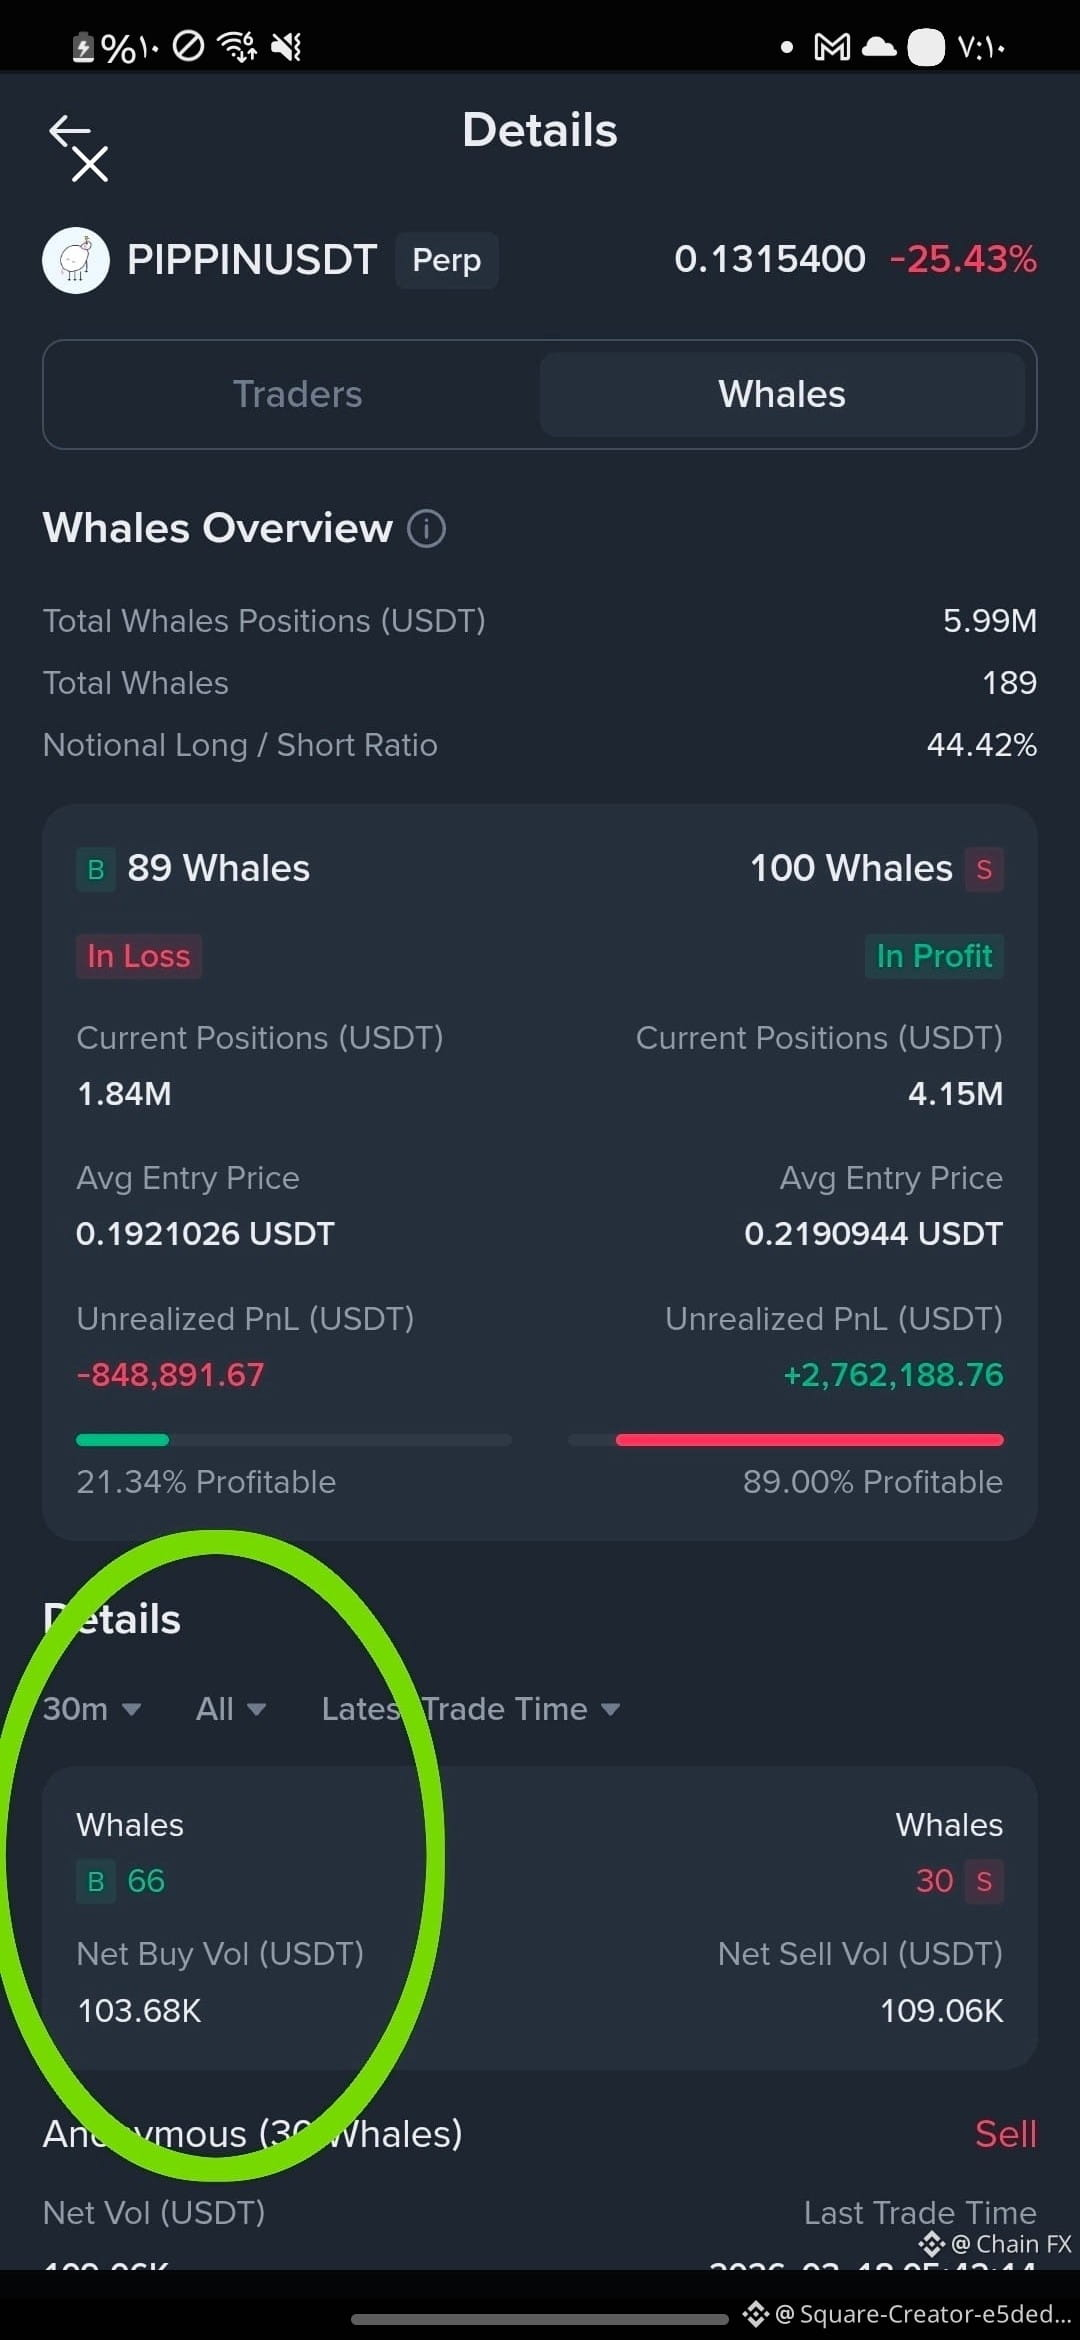Image resolution: width=1080 pixels, height=2340 pixels.
Task: Tap green B badge next to 89 Whales
Action: pos(96,869)
